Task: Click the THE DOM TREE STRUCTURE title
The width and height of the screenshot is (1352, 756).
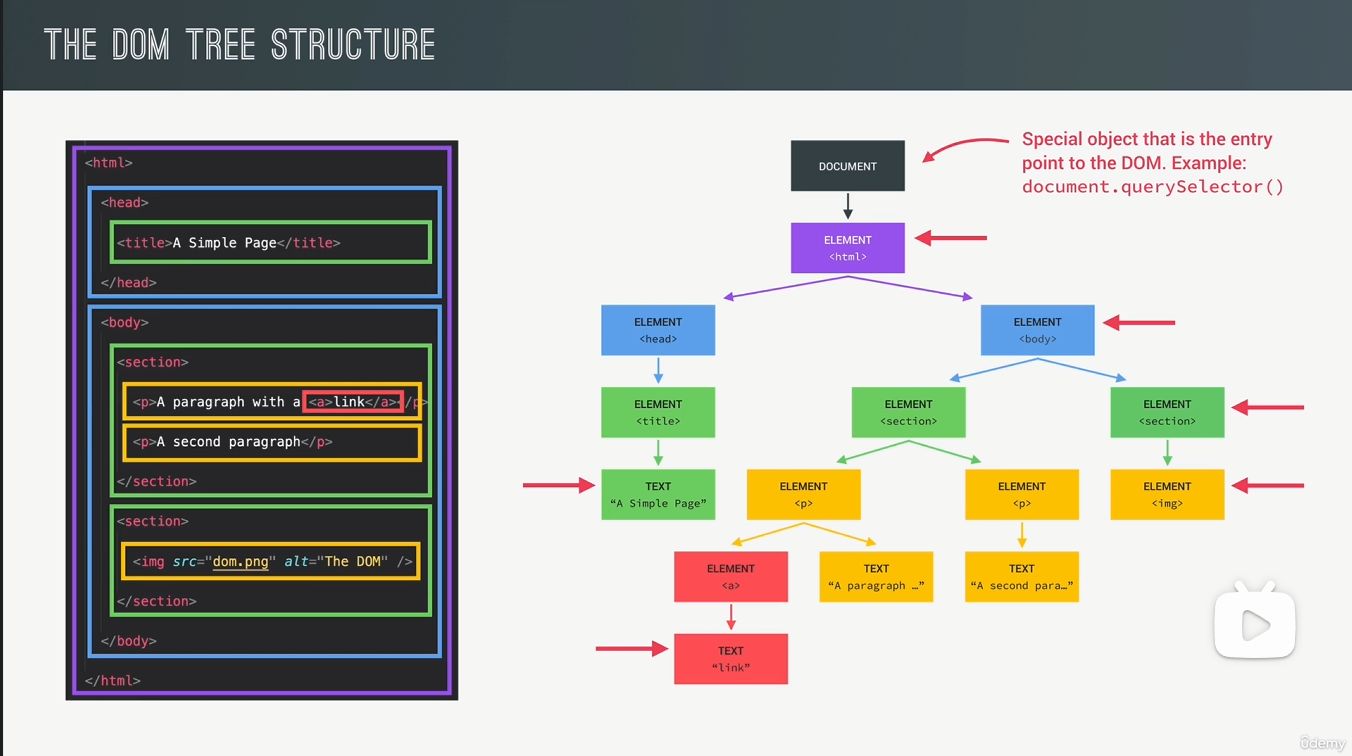Action: (238, 43)
